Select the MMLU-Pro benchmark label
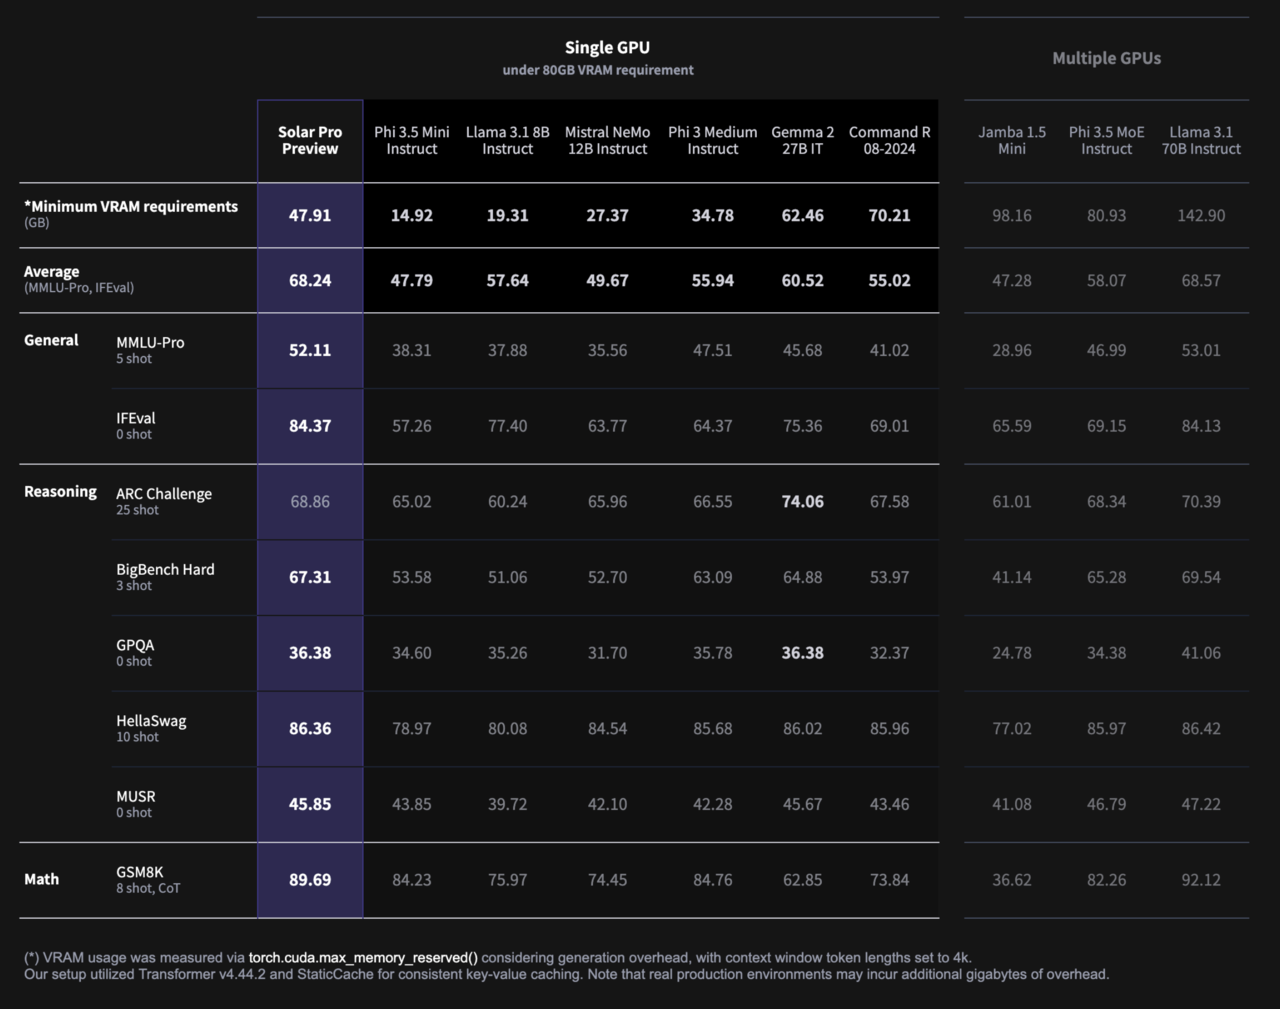 click(150, 342)
